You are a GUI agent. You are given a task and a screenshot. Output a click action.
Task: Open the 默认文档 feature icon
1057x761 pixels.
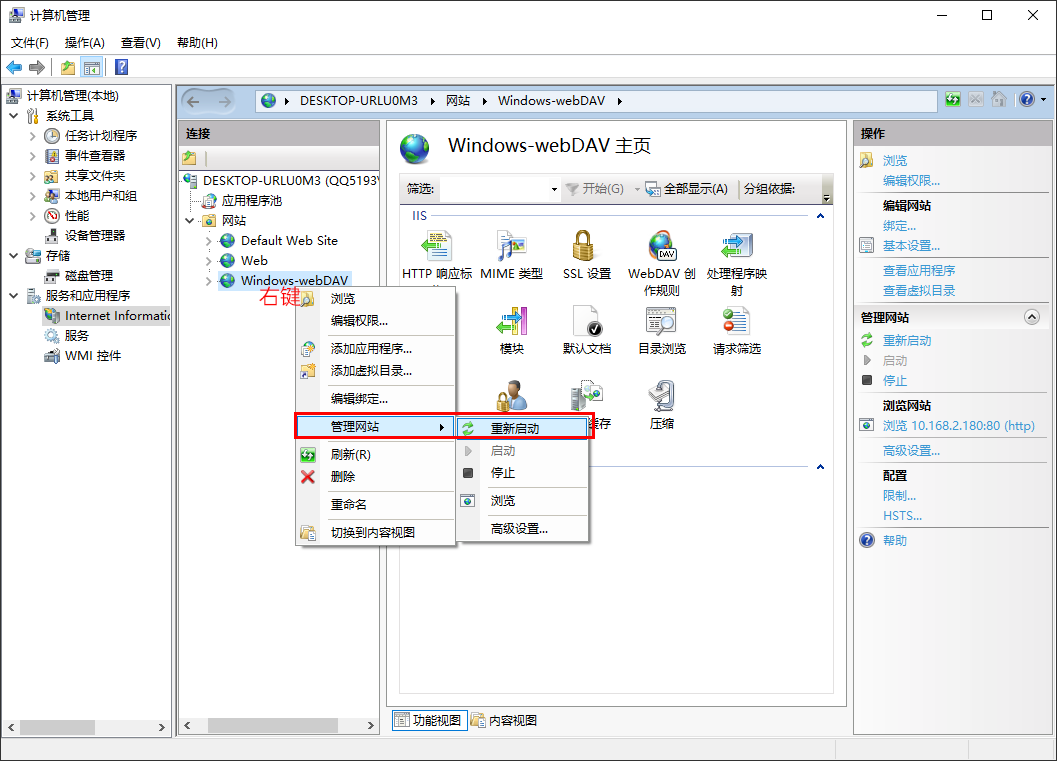[x=586, y=322]
